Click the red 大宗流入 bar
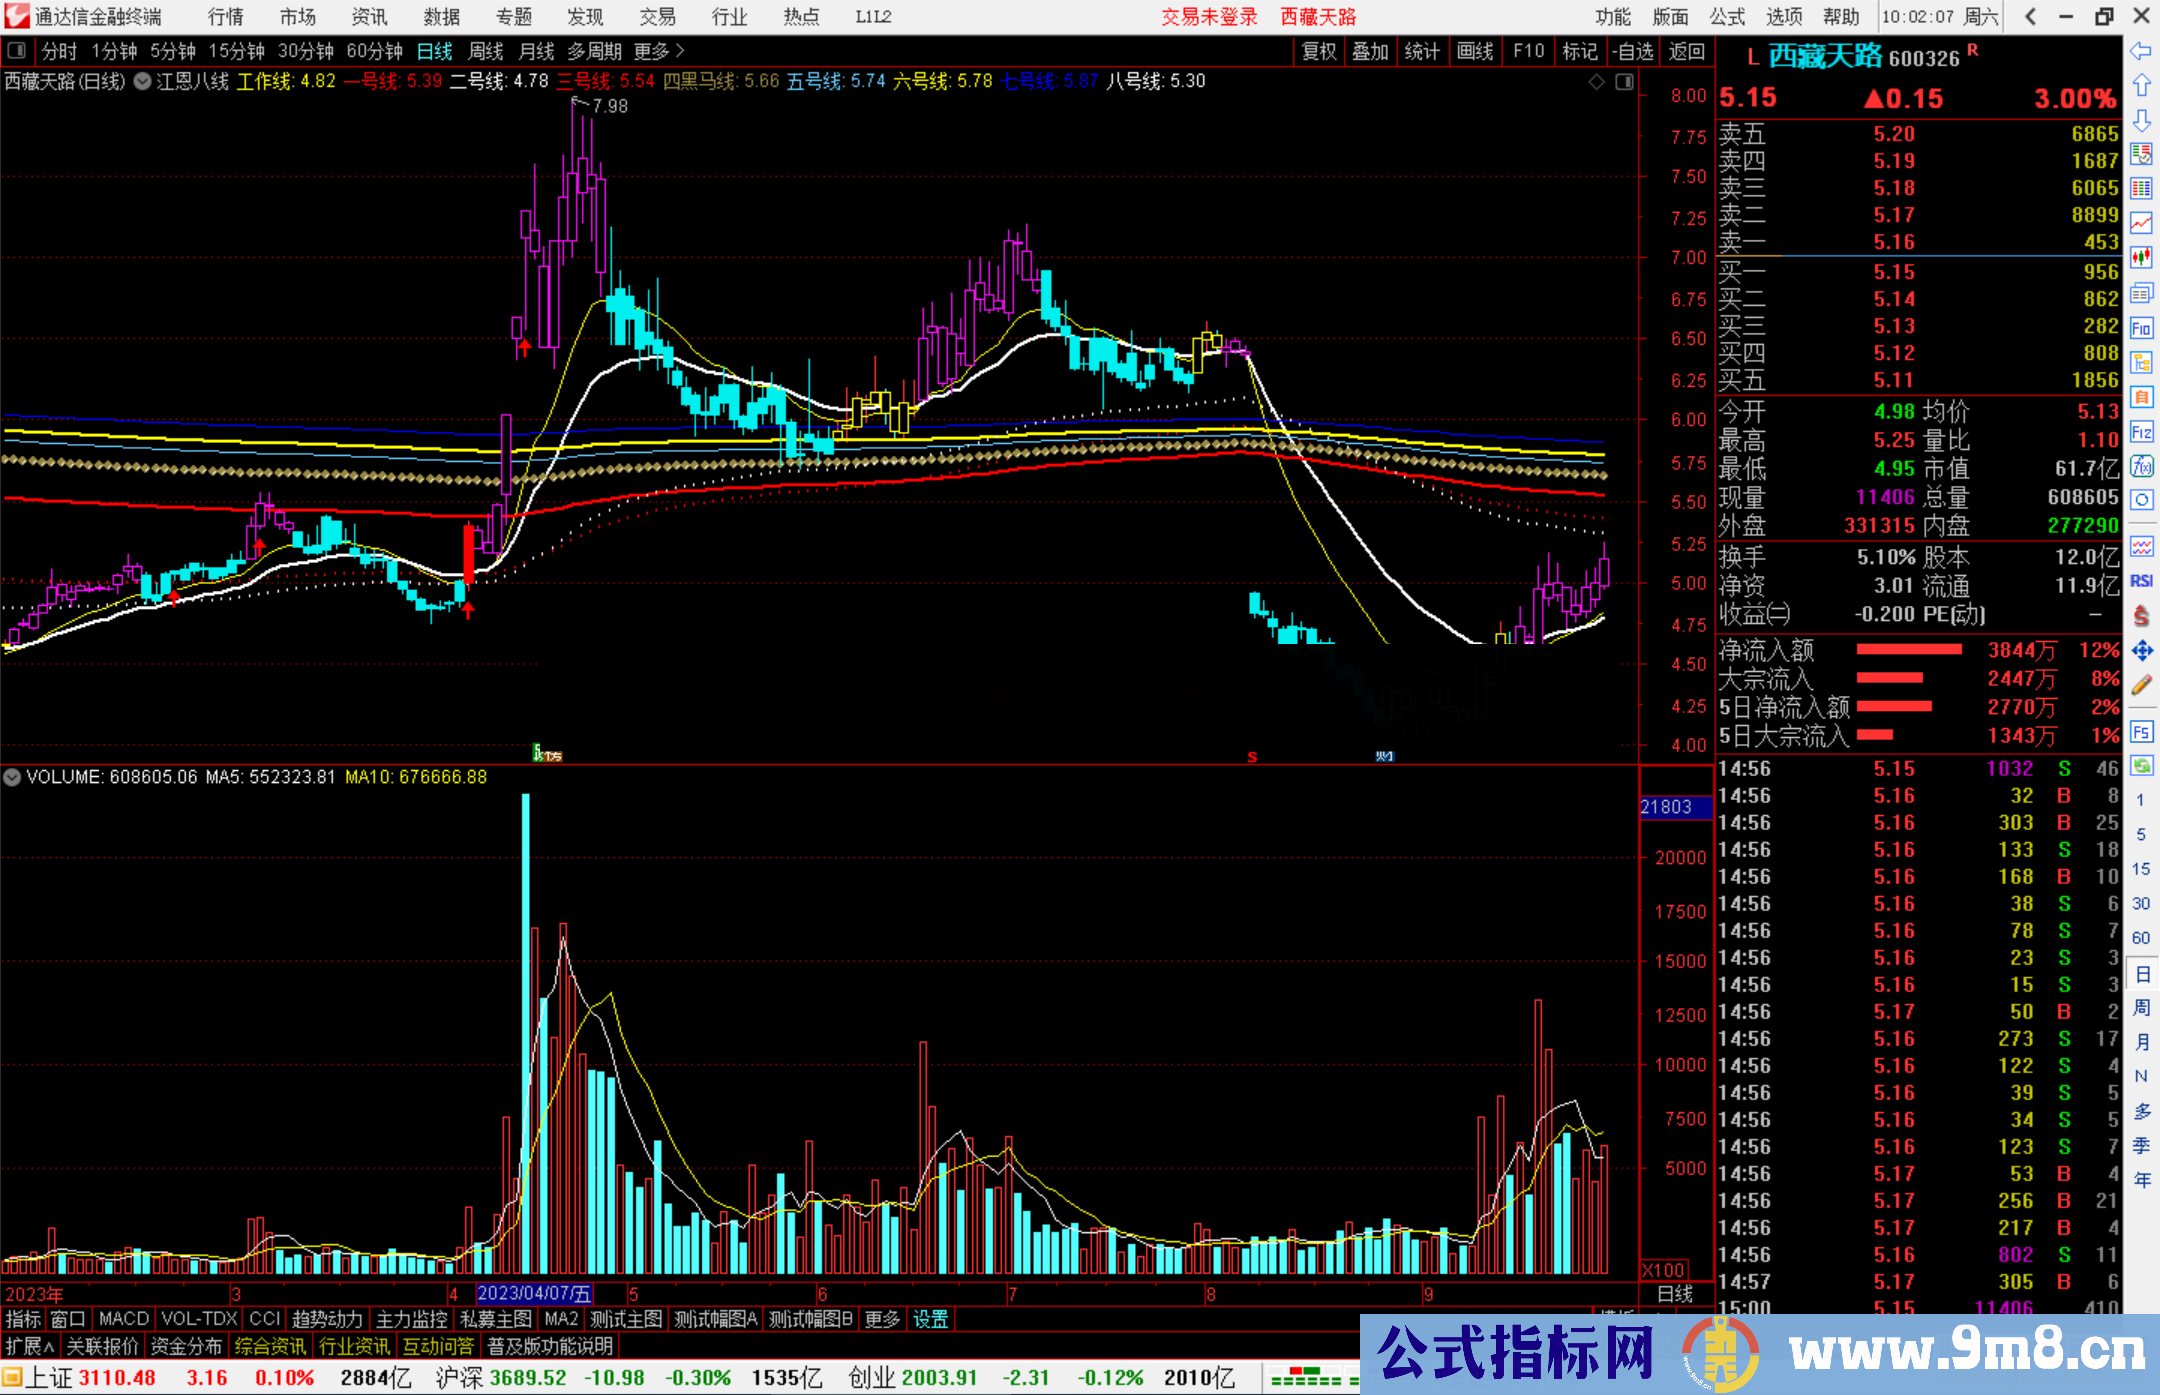This screenshot has width=2160, height=1395. [x=1890, y=678]
